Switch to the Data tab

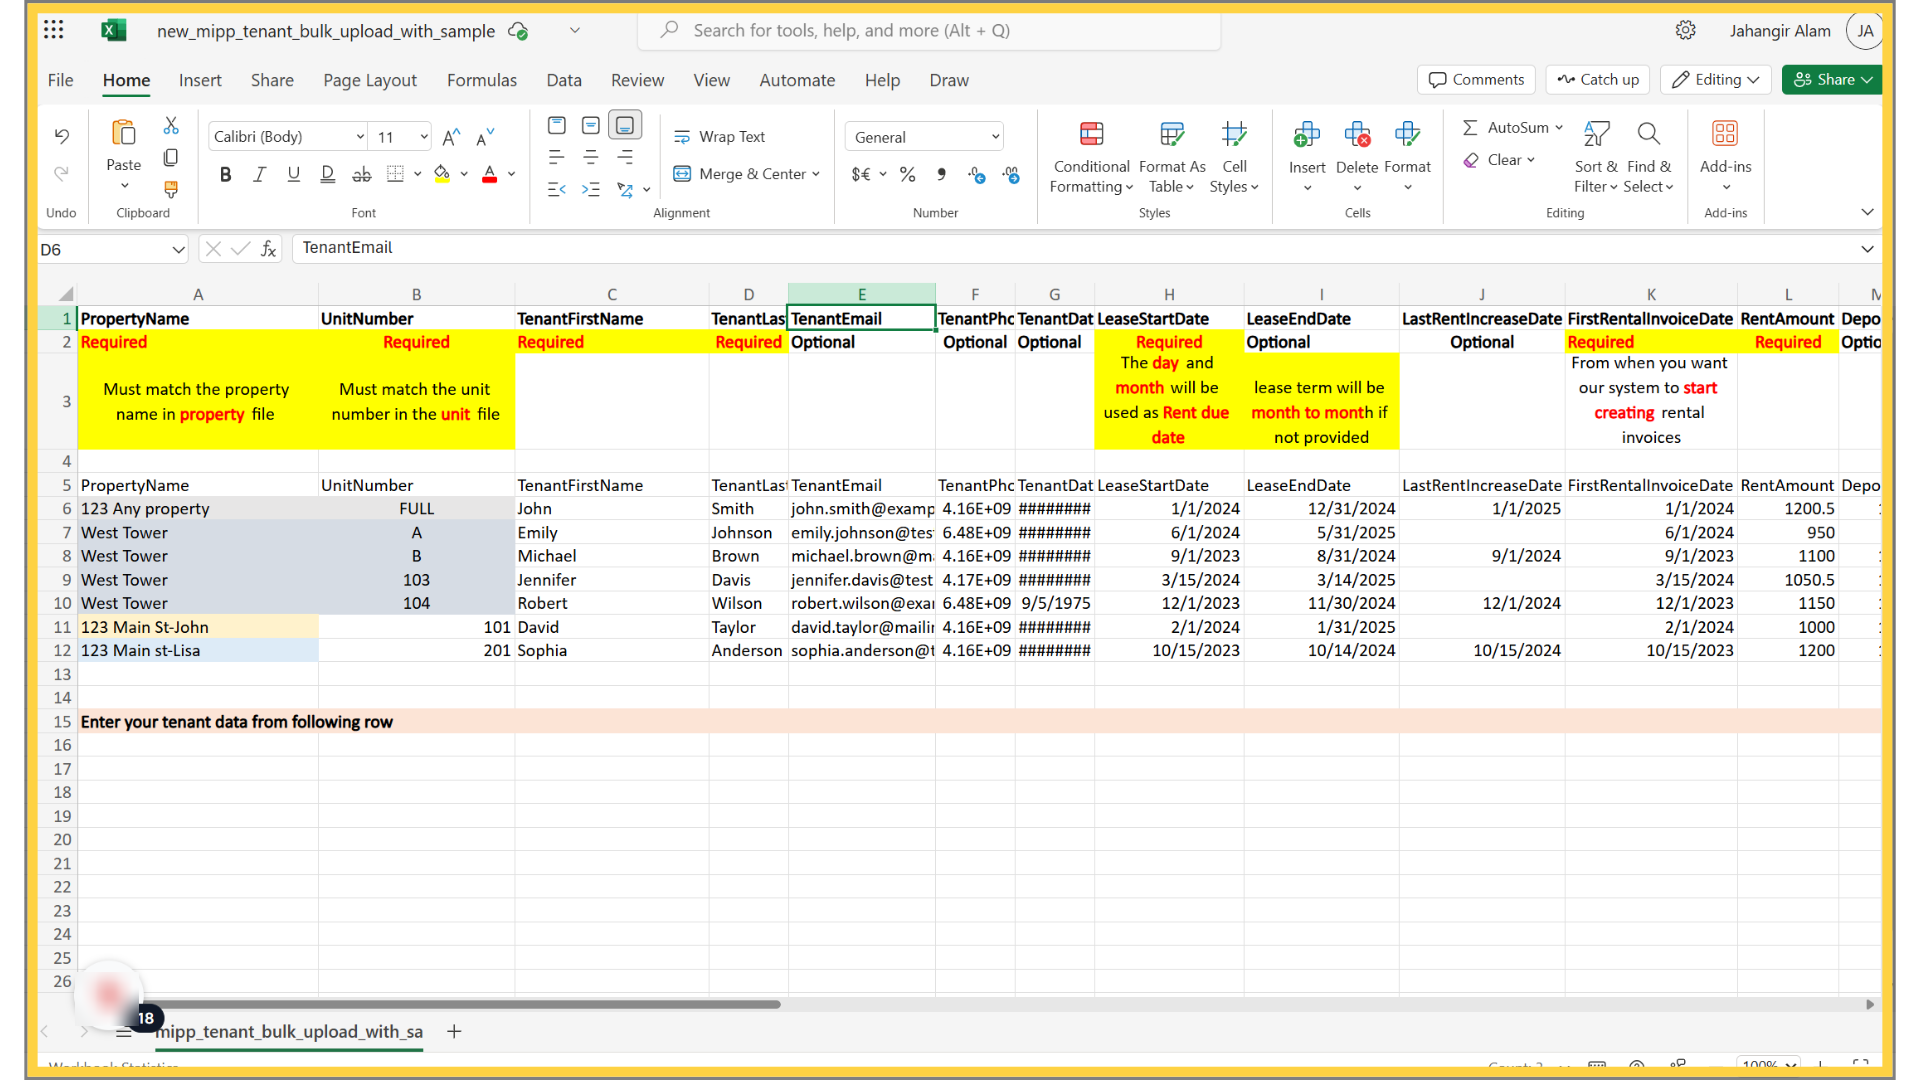click(564, 80)
